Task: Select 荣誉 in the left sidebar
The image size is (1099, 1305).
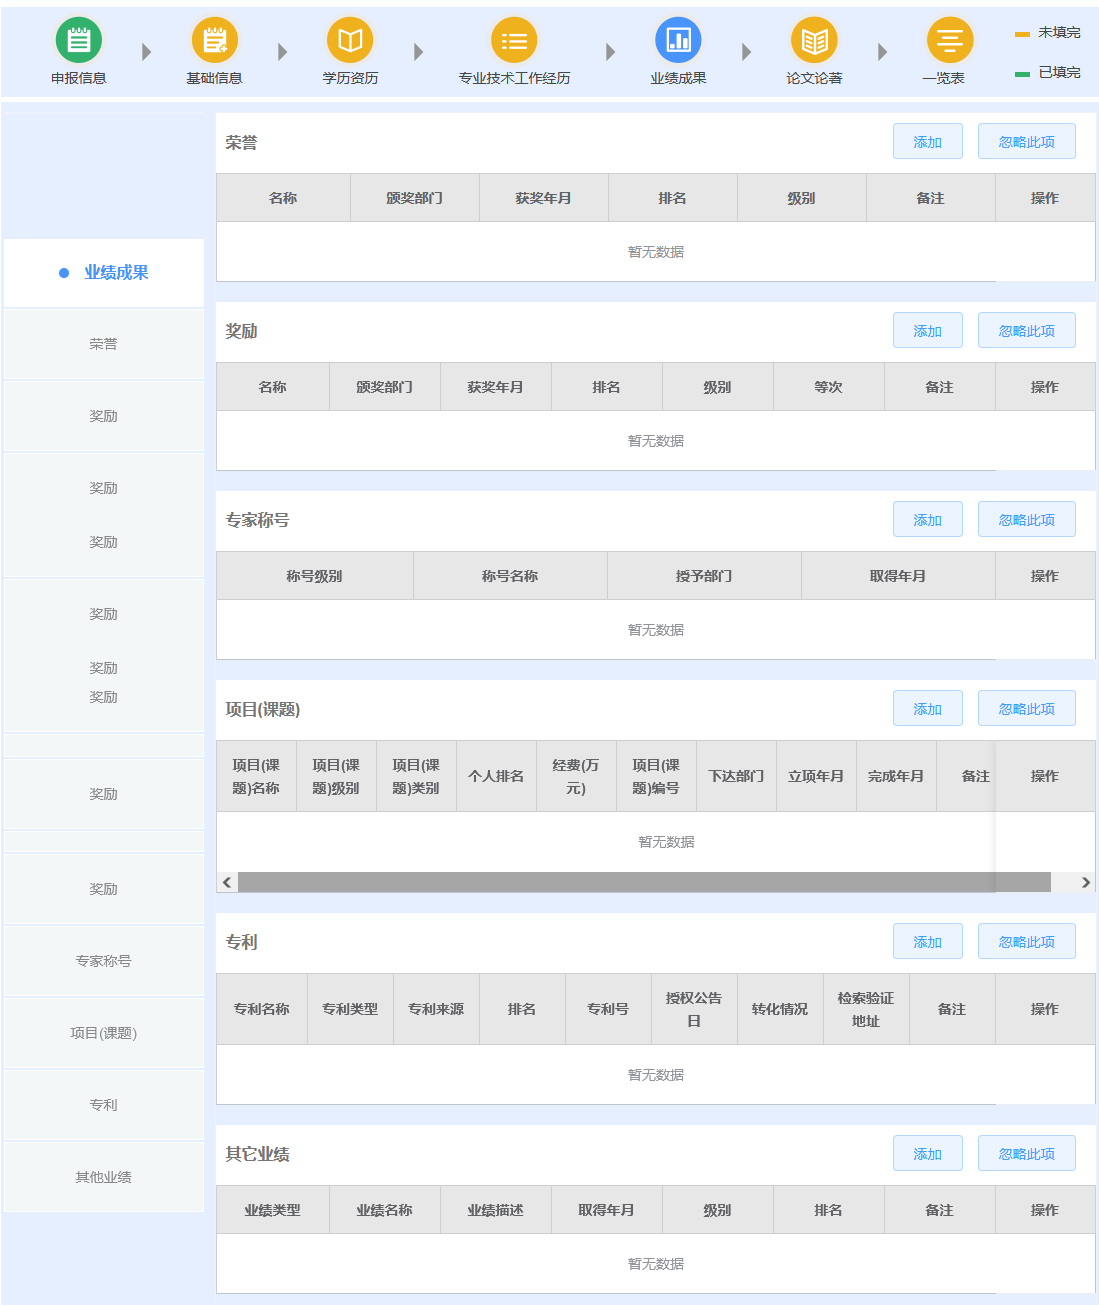Action: 103,344
